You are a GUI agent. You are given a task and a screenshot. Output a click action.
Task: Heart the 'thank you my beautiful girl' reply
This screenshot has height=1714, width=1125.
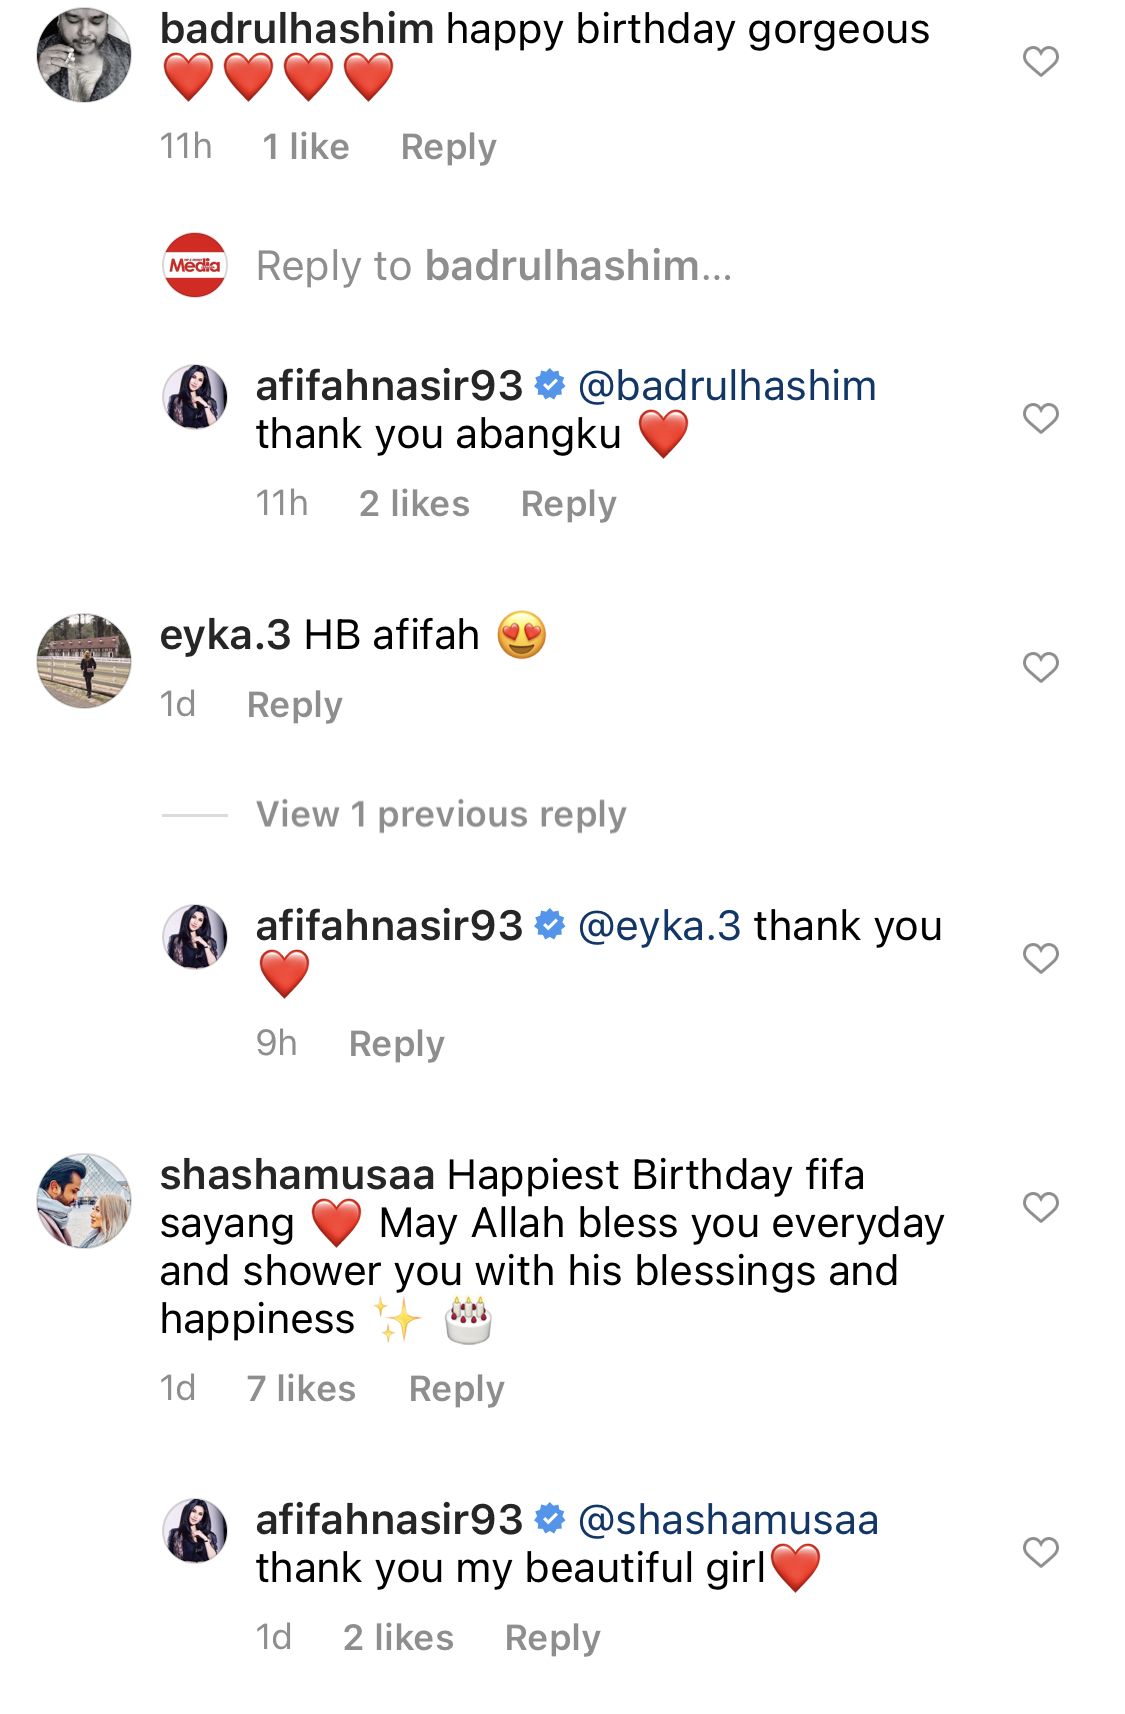pyautogui.click(x=1040, y=1552)
